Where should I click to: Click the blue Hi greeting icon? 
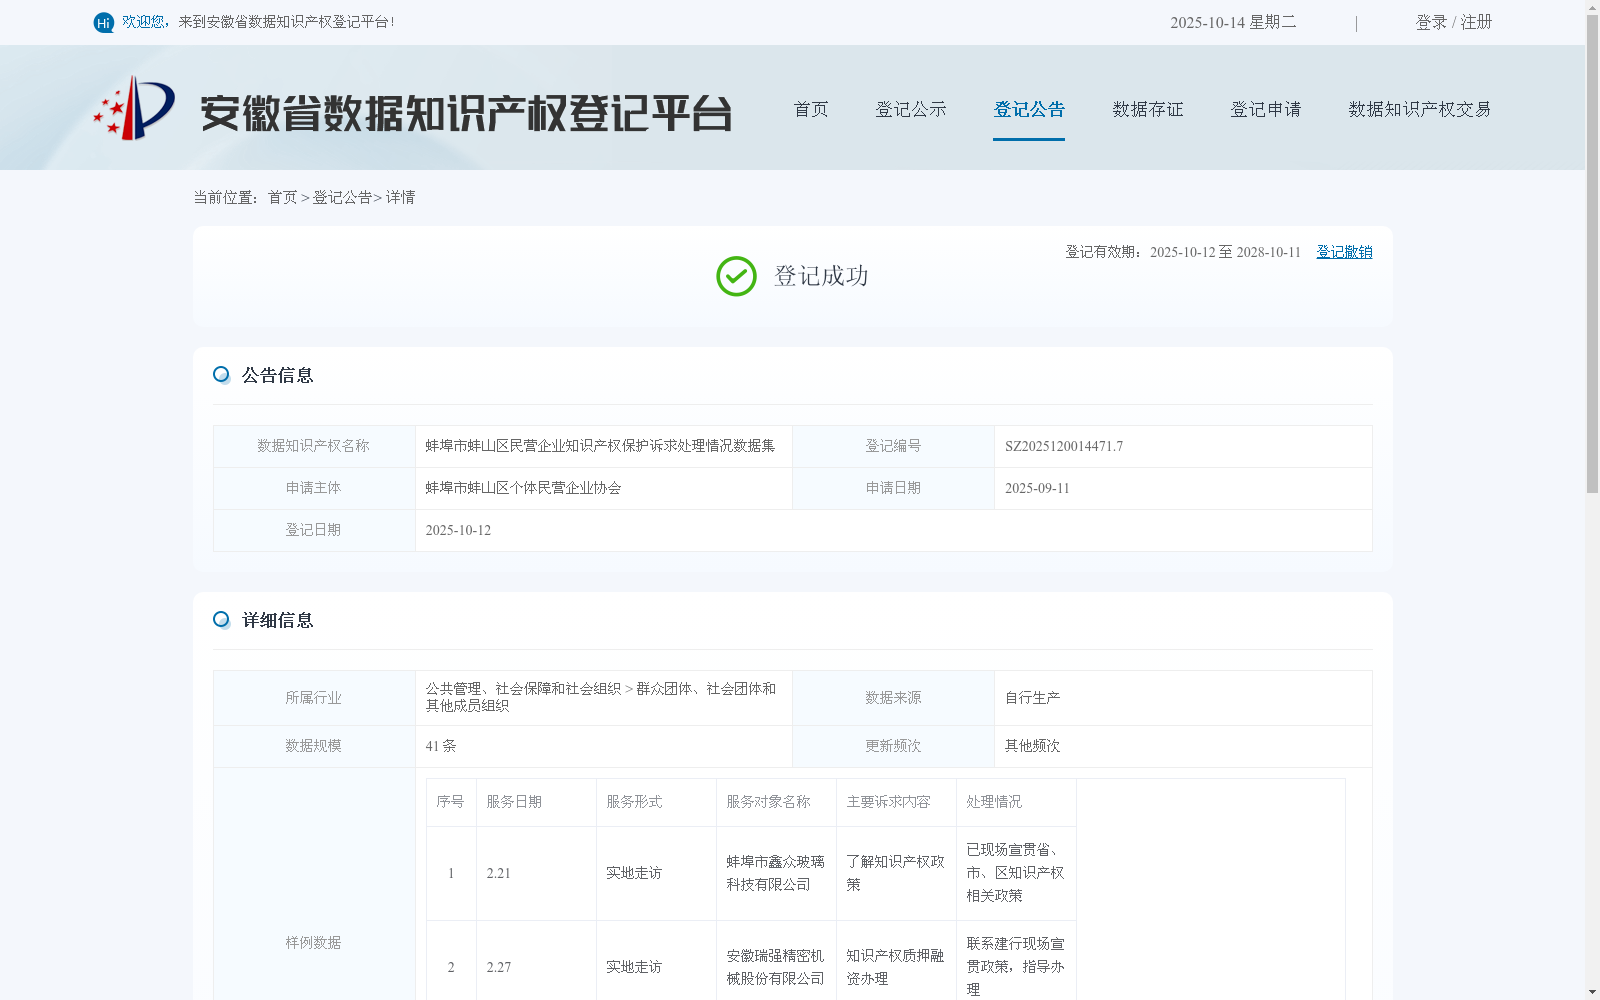[x=104, y=22]
